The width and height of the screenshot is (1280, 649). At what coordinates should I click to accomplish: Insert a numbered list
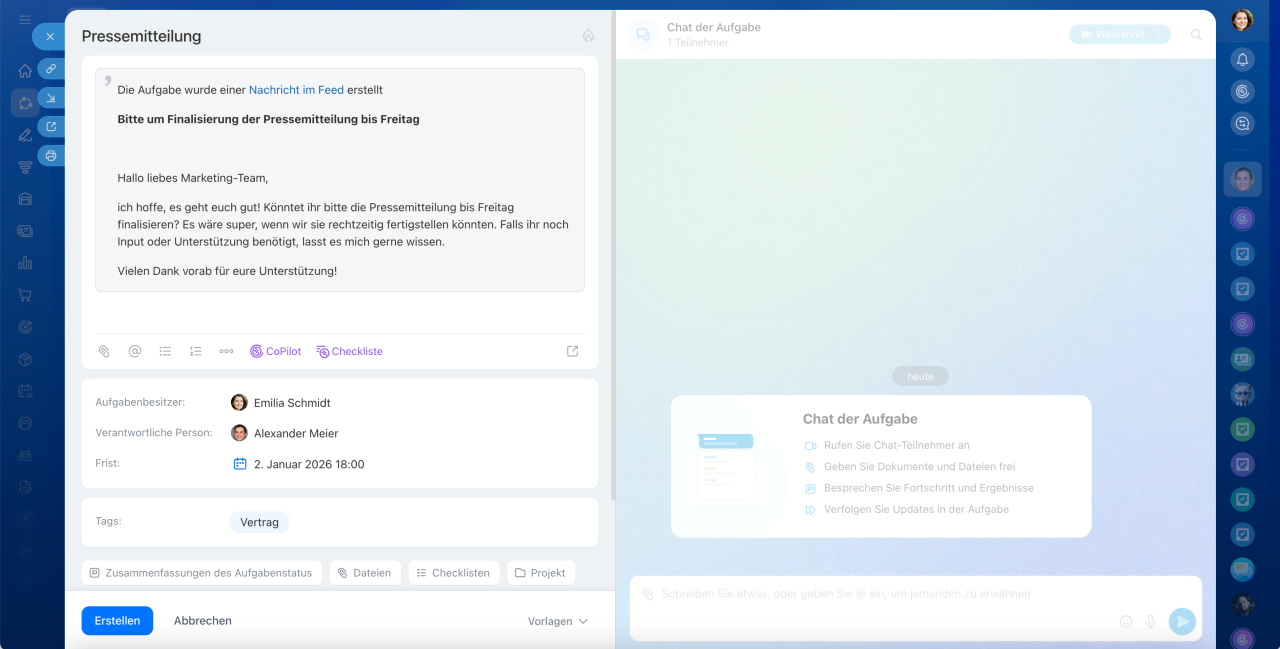tap(196, 351)
